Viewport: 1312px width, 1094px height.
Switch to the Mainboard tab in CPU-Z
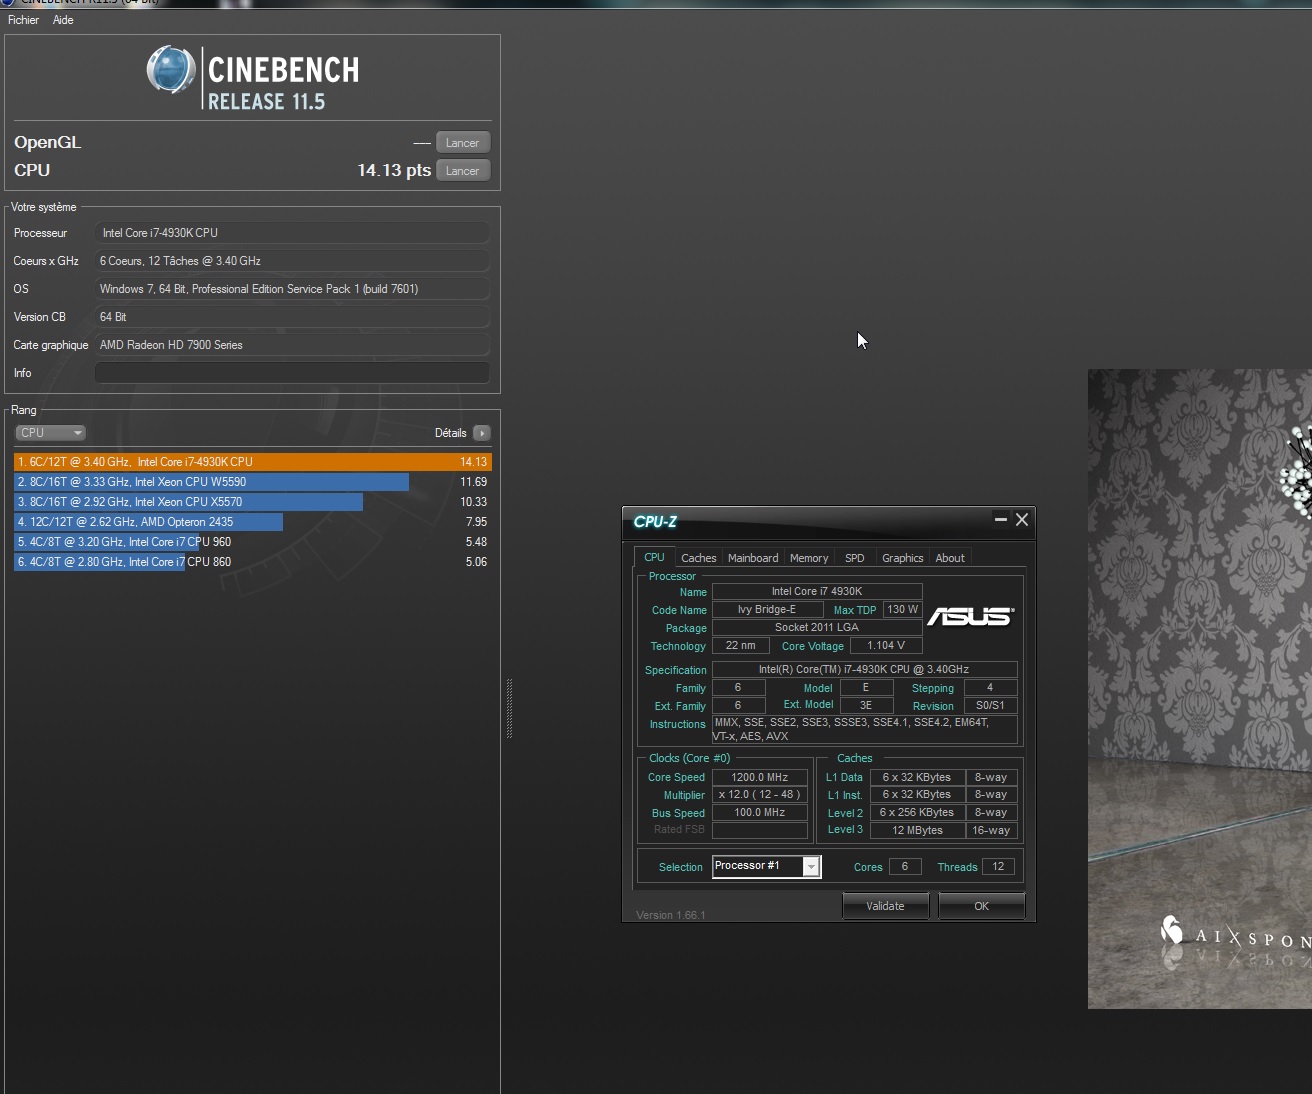753,558
